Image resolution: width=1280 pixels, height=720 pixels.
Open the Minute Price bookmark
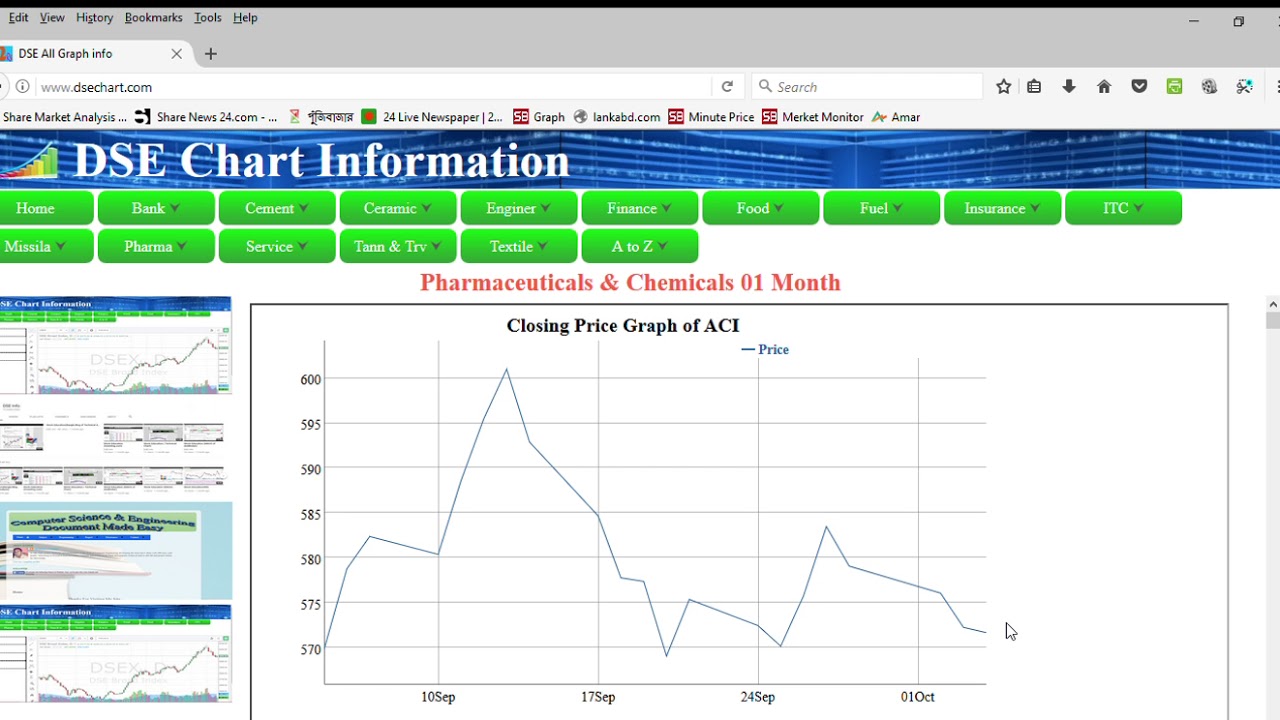(711, 117)
